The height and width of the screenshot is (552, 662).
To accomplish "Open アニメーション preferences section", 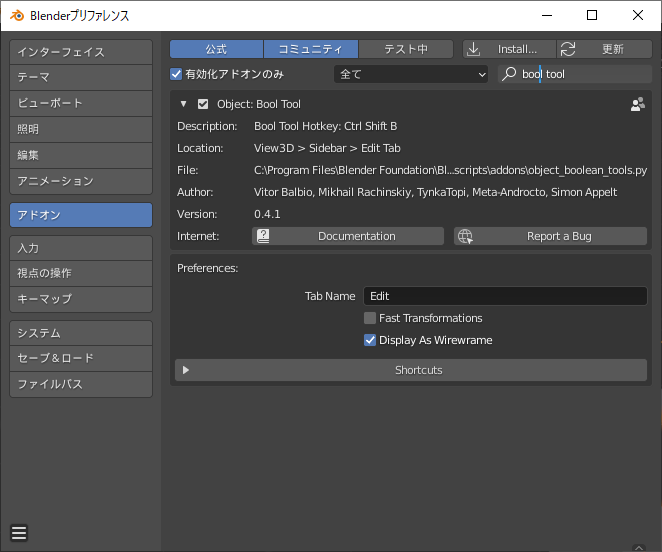I will point(81,182).
